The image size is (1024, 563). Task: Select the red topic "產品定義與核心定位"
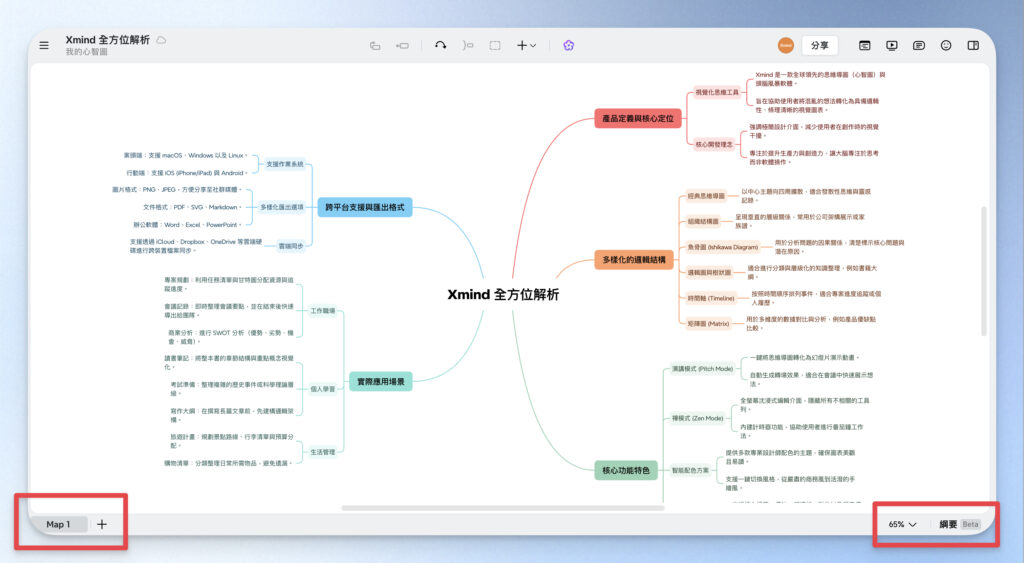(x=638, y=119)
